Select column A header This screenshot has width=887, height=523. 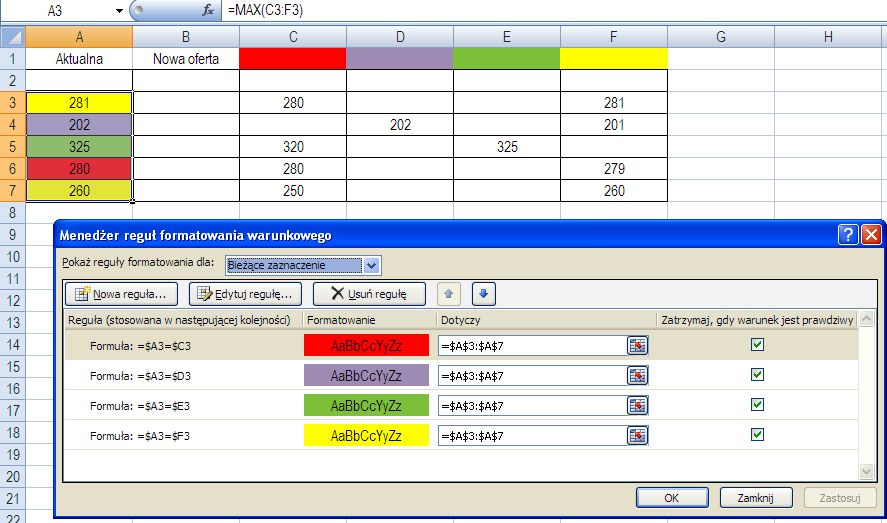click(79, 37)
